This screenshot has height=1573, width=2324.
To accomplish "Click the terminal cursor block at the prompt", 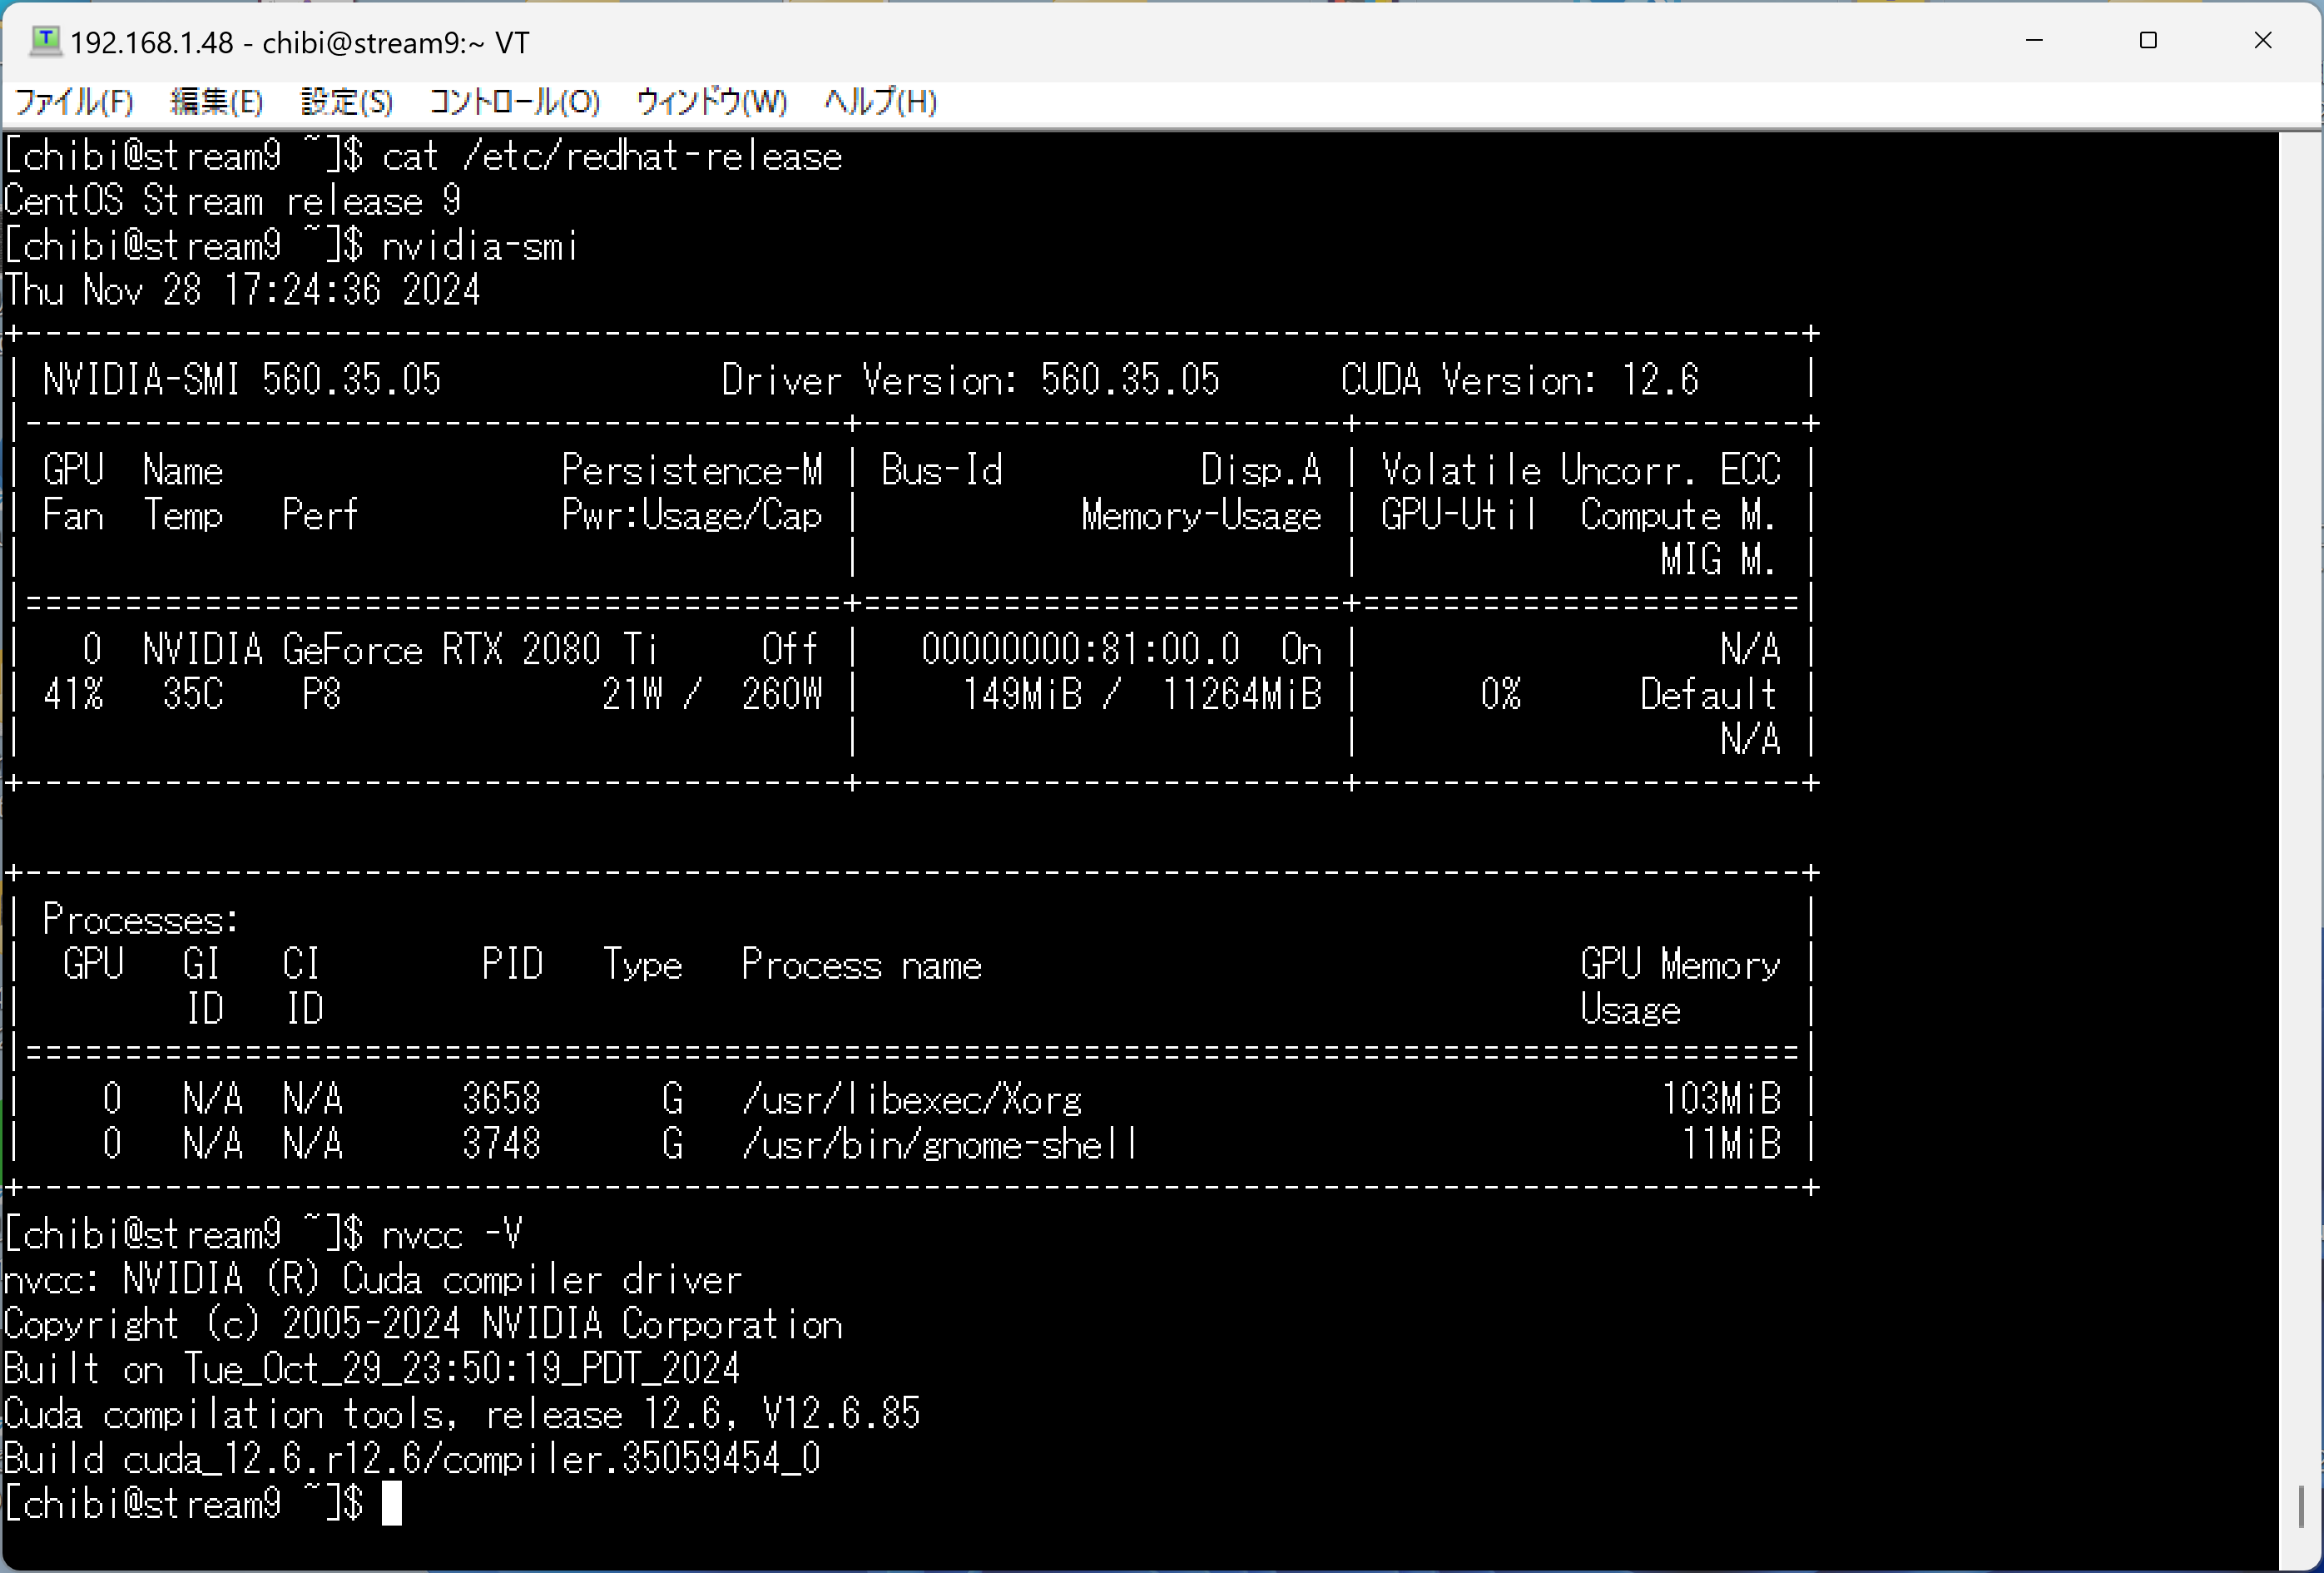I will pos(392,1504).
